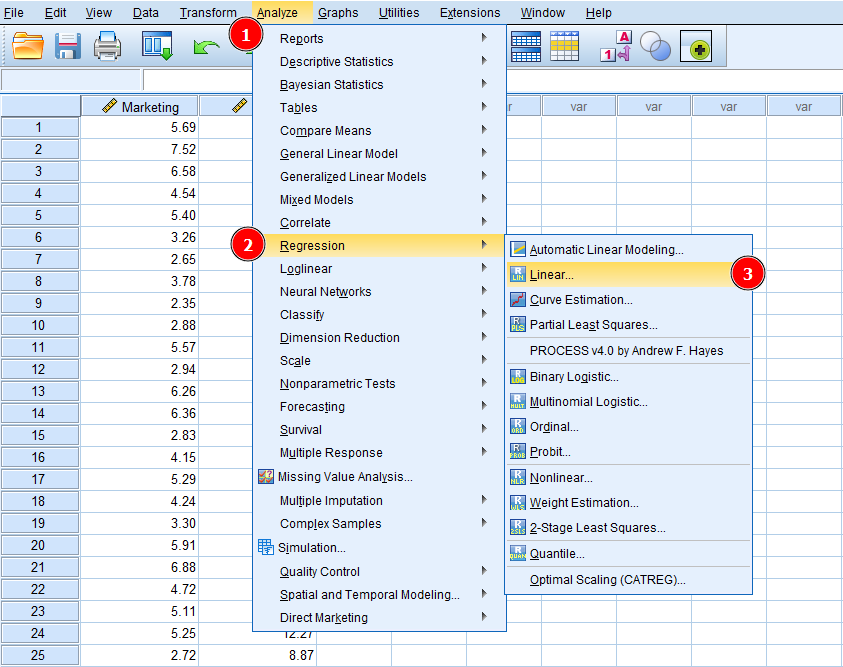Click the custom dialogs green plus icon
Image resolution: width=843 pixels, height=667 pixels.
tap(697, 46)
